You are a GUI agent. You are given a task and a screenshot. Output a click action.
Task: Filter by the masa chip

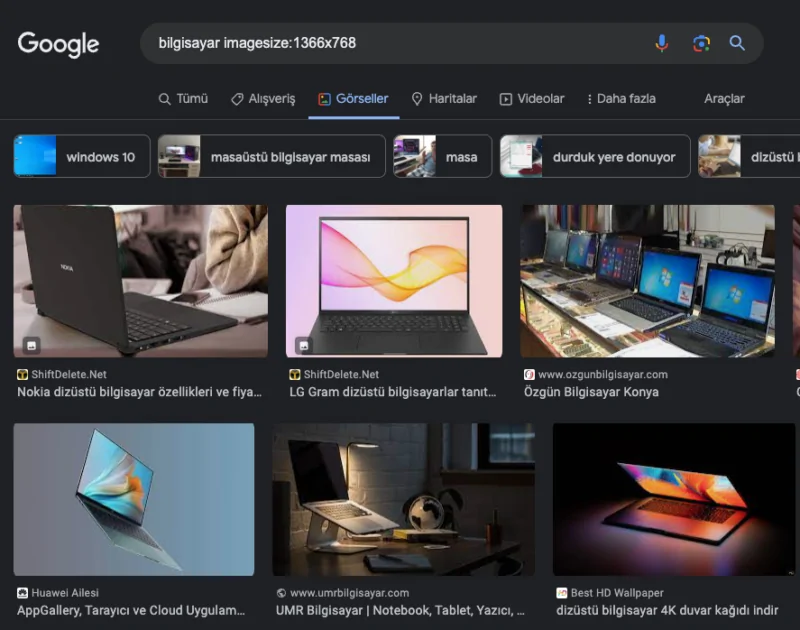click(442, 157)
